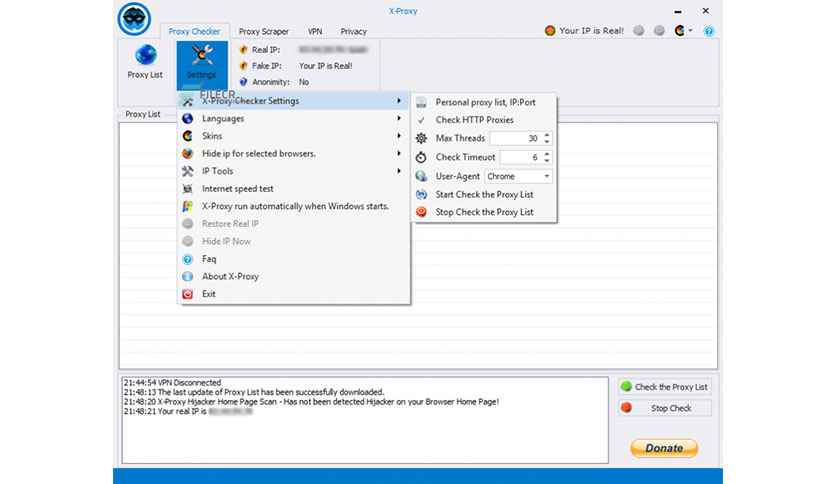Expand the Skins submenu arrow

pos(399,136)
